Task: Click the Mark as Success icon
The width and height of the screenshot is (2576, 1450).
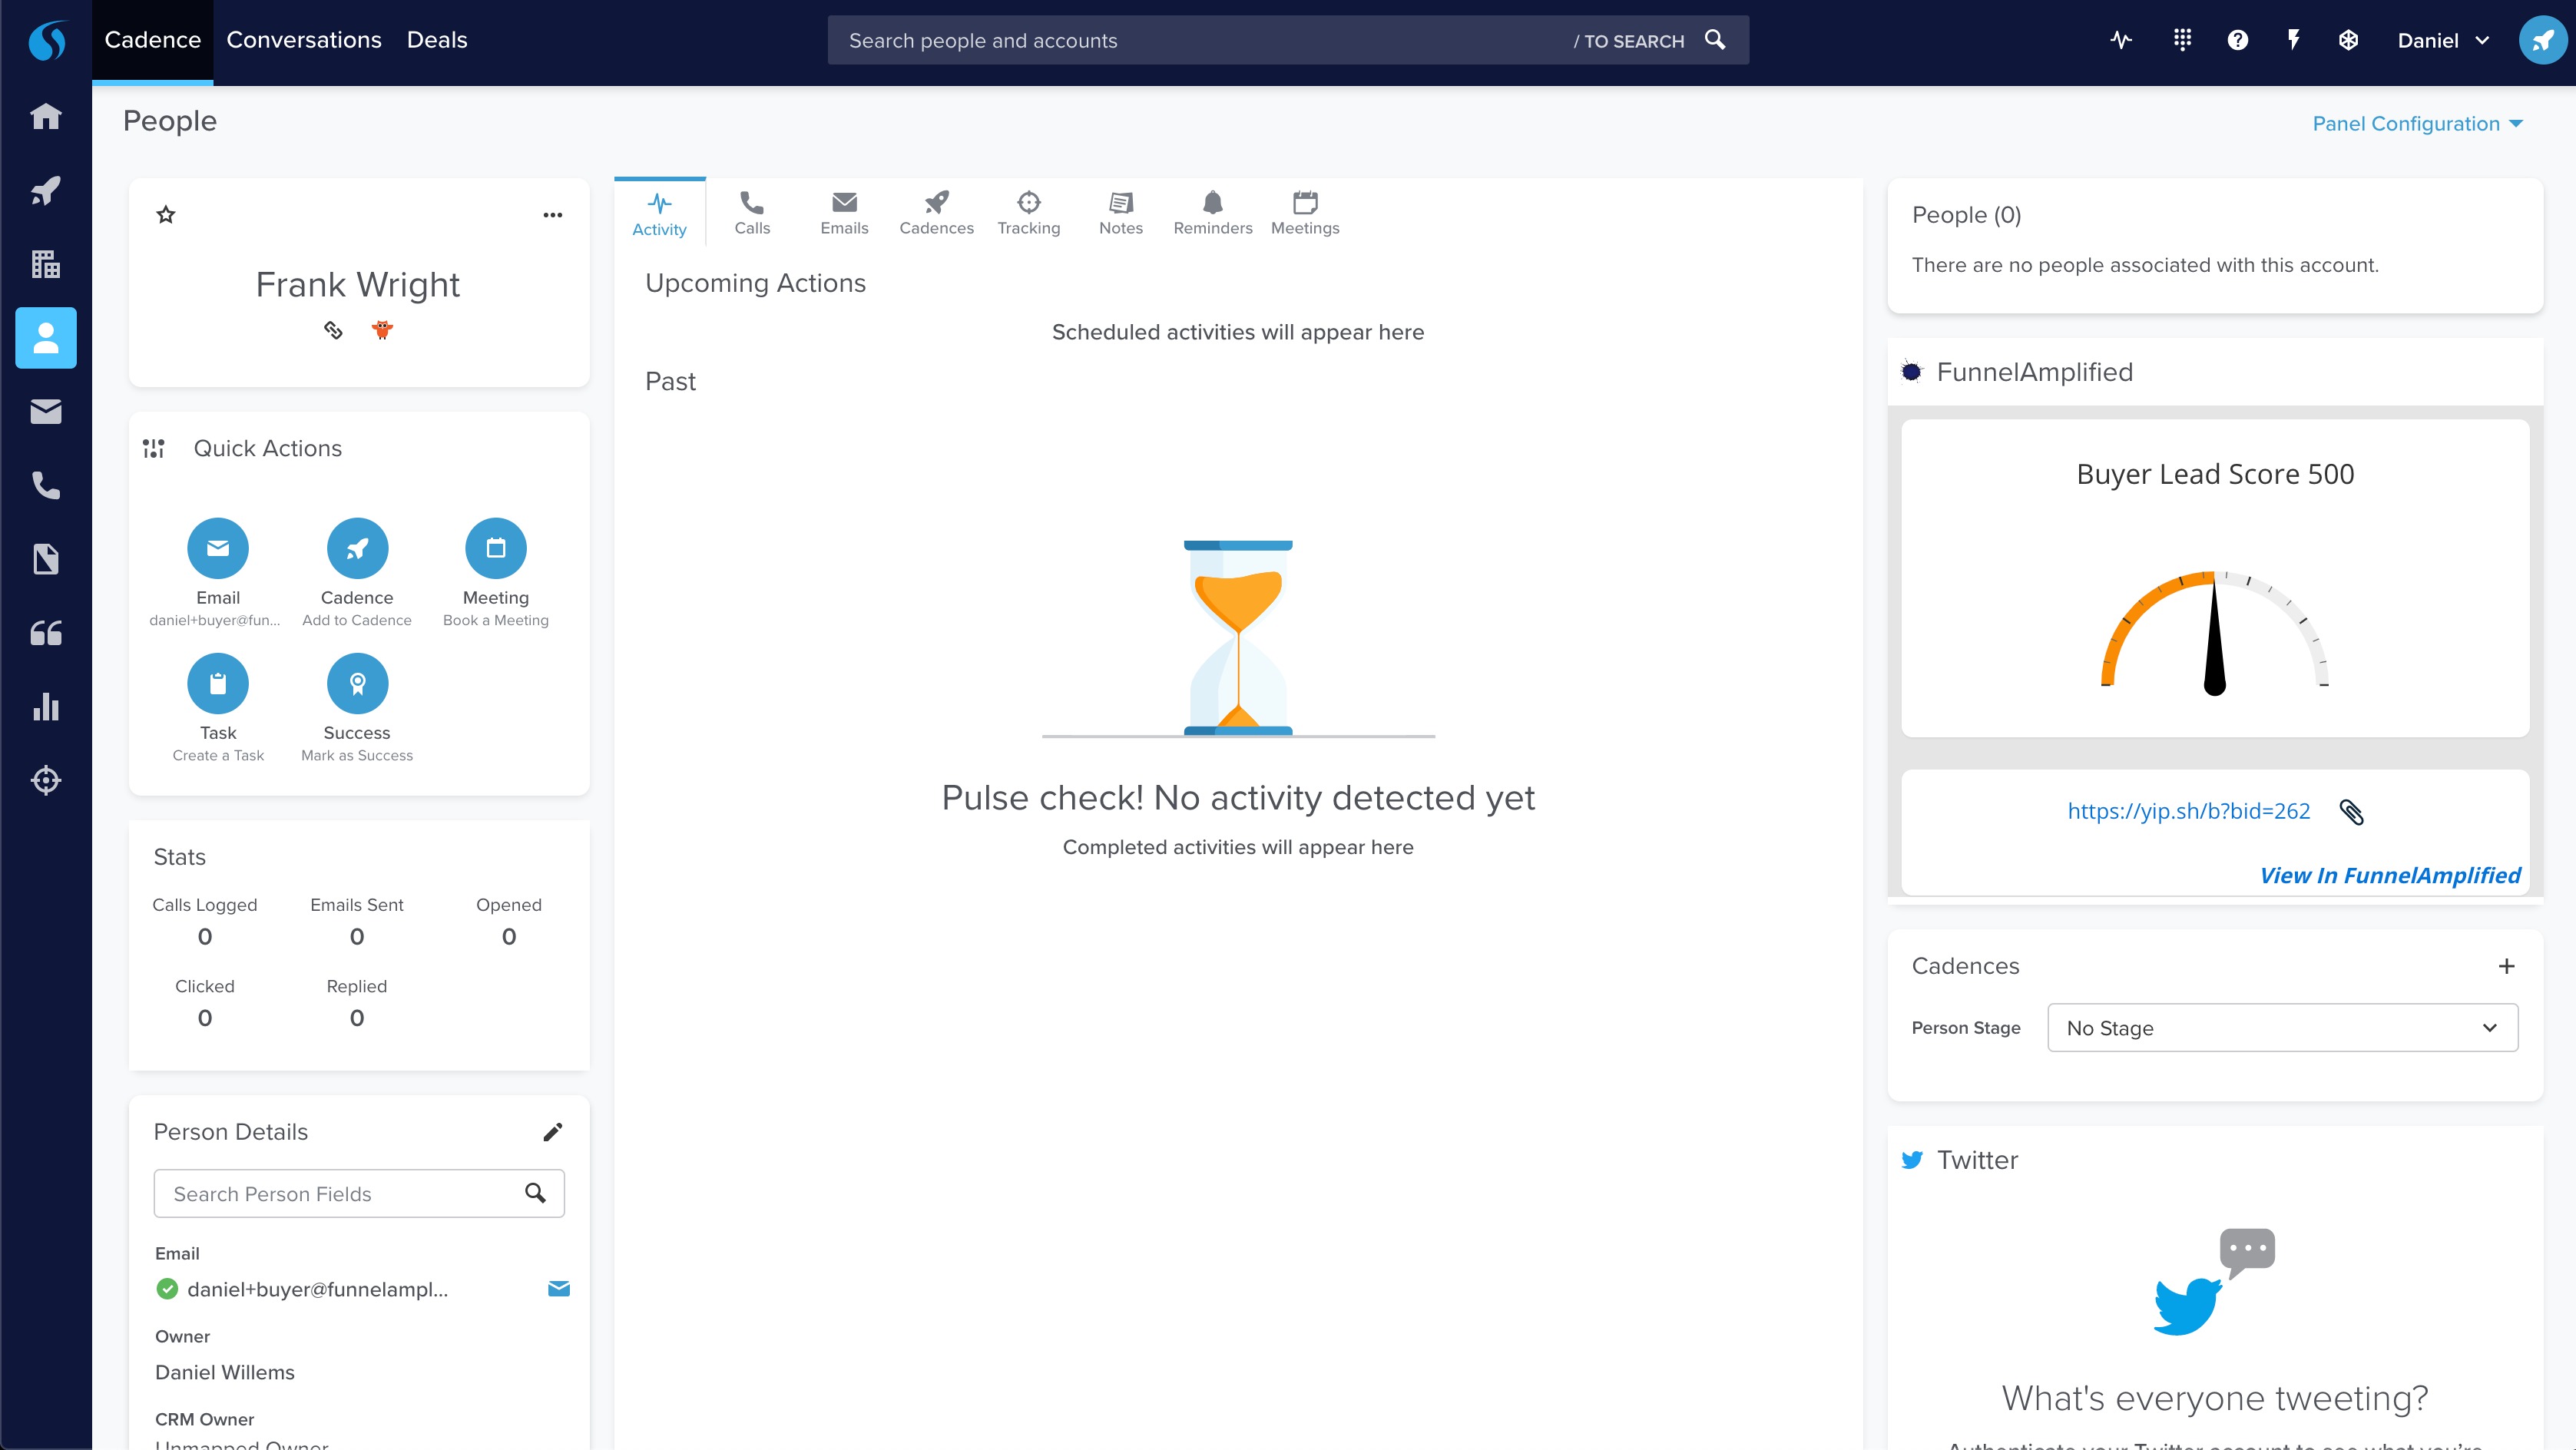Action: tap(357, 683)
